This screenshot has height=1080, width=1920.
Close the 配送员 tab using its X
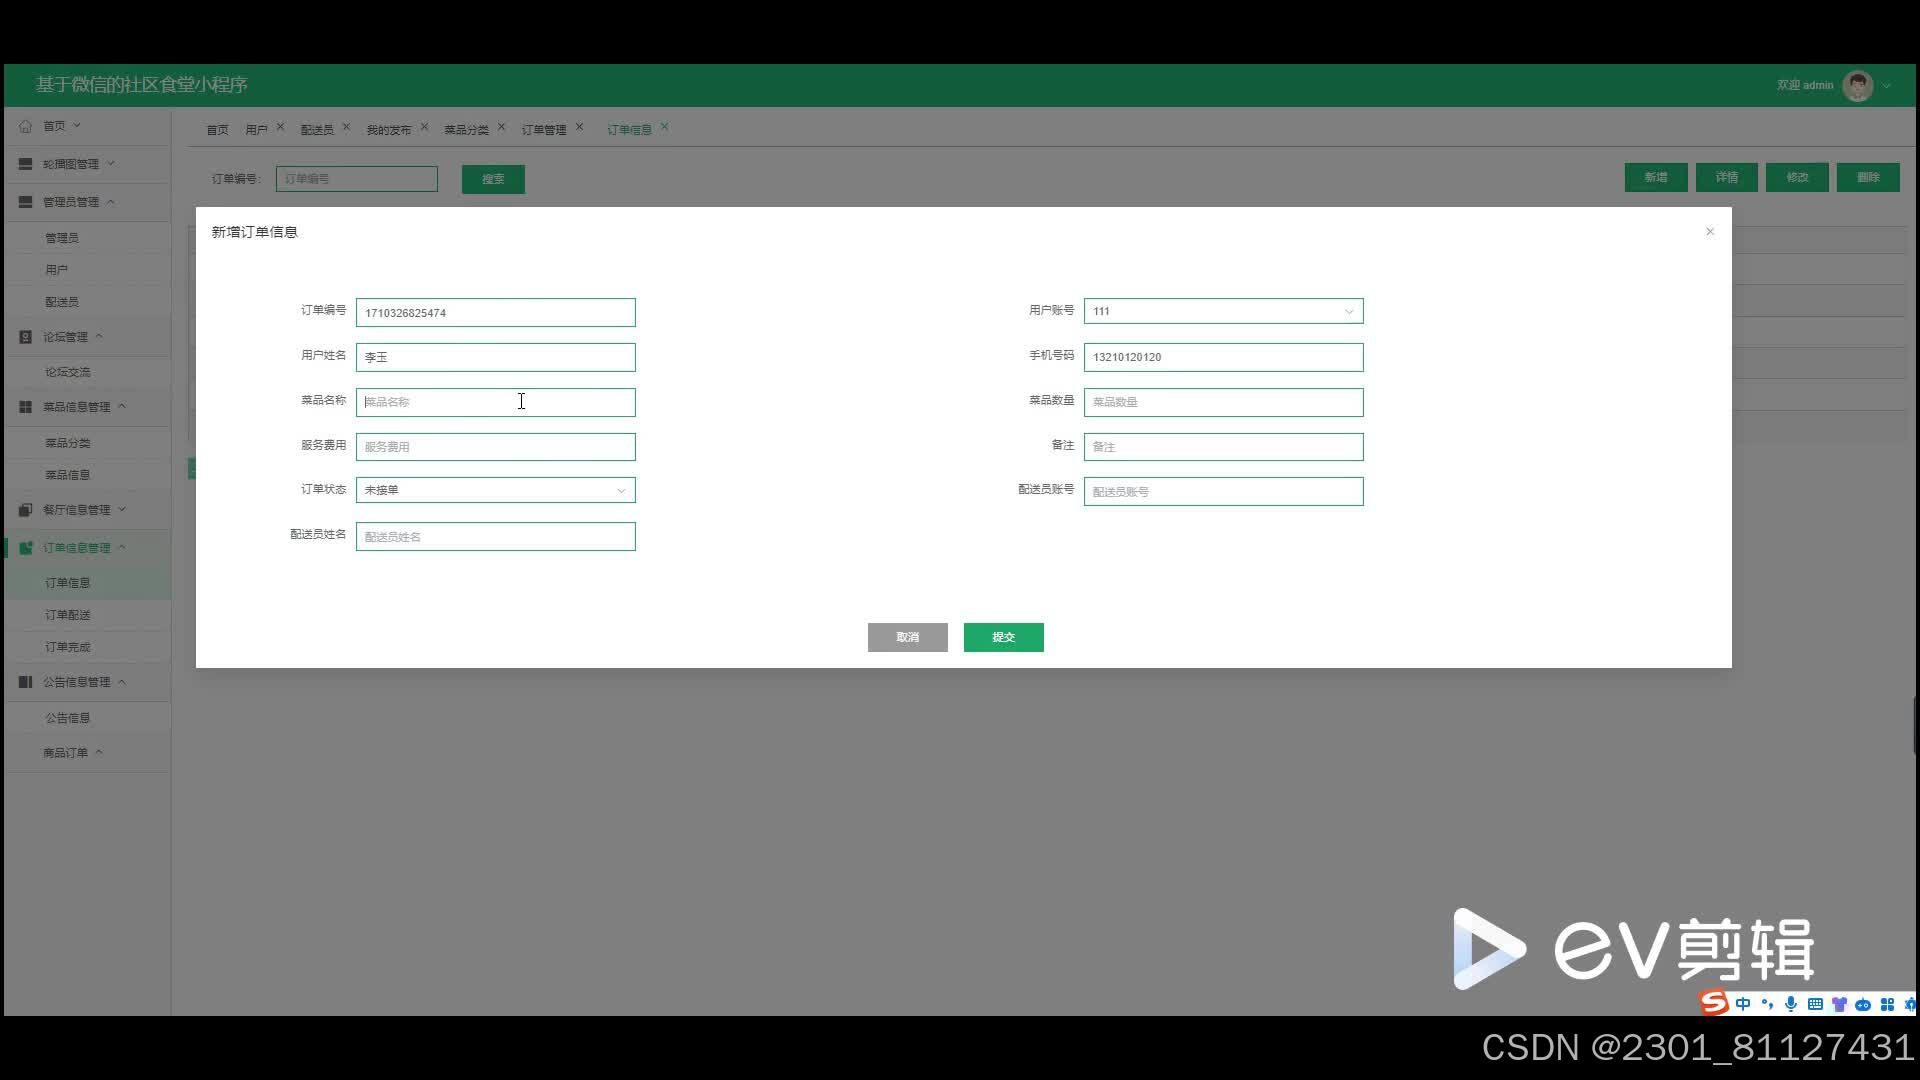pos(346,127)
